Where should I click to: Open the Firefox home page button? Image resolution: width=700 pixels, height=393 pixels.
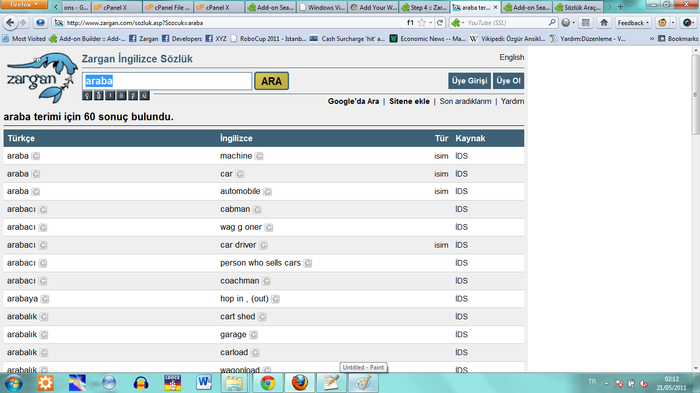tap(604, 22)
